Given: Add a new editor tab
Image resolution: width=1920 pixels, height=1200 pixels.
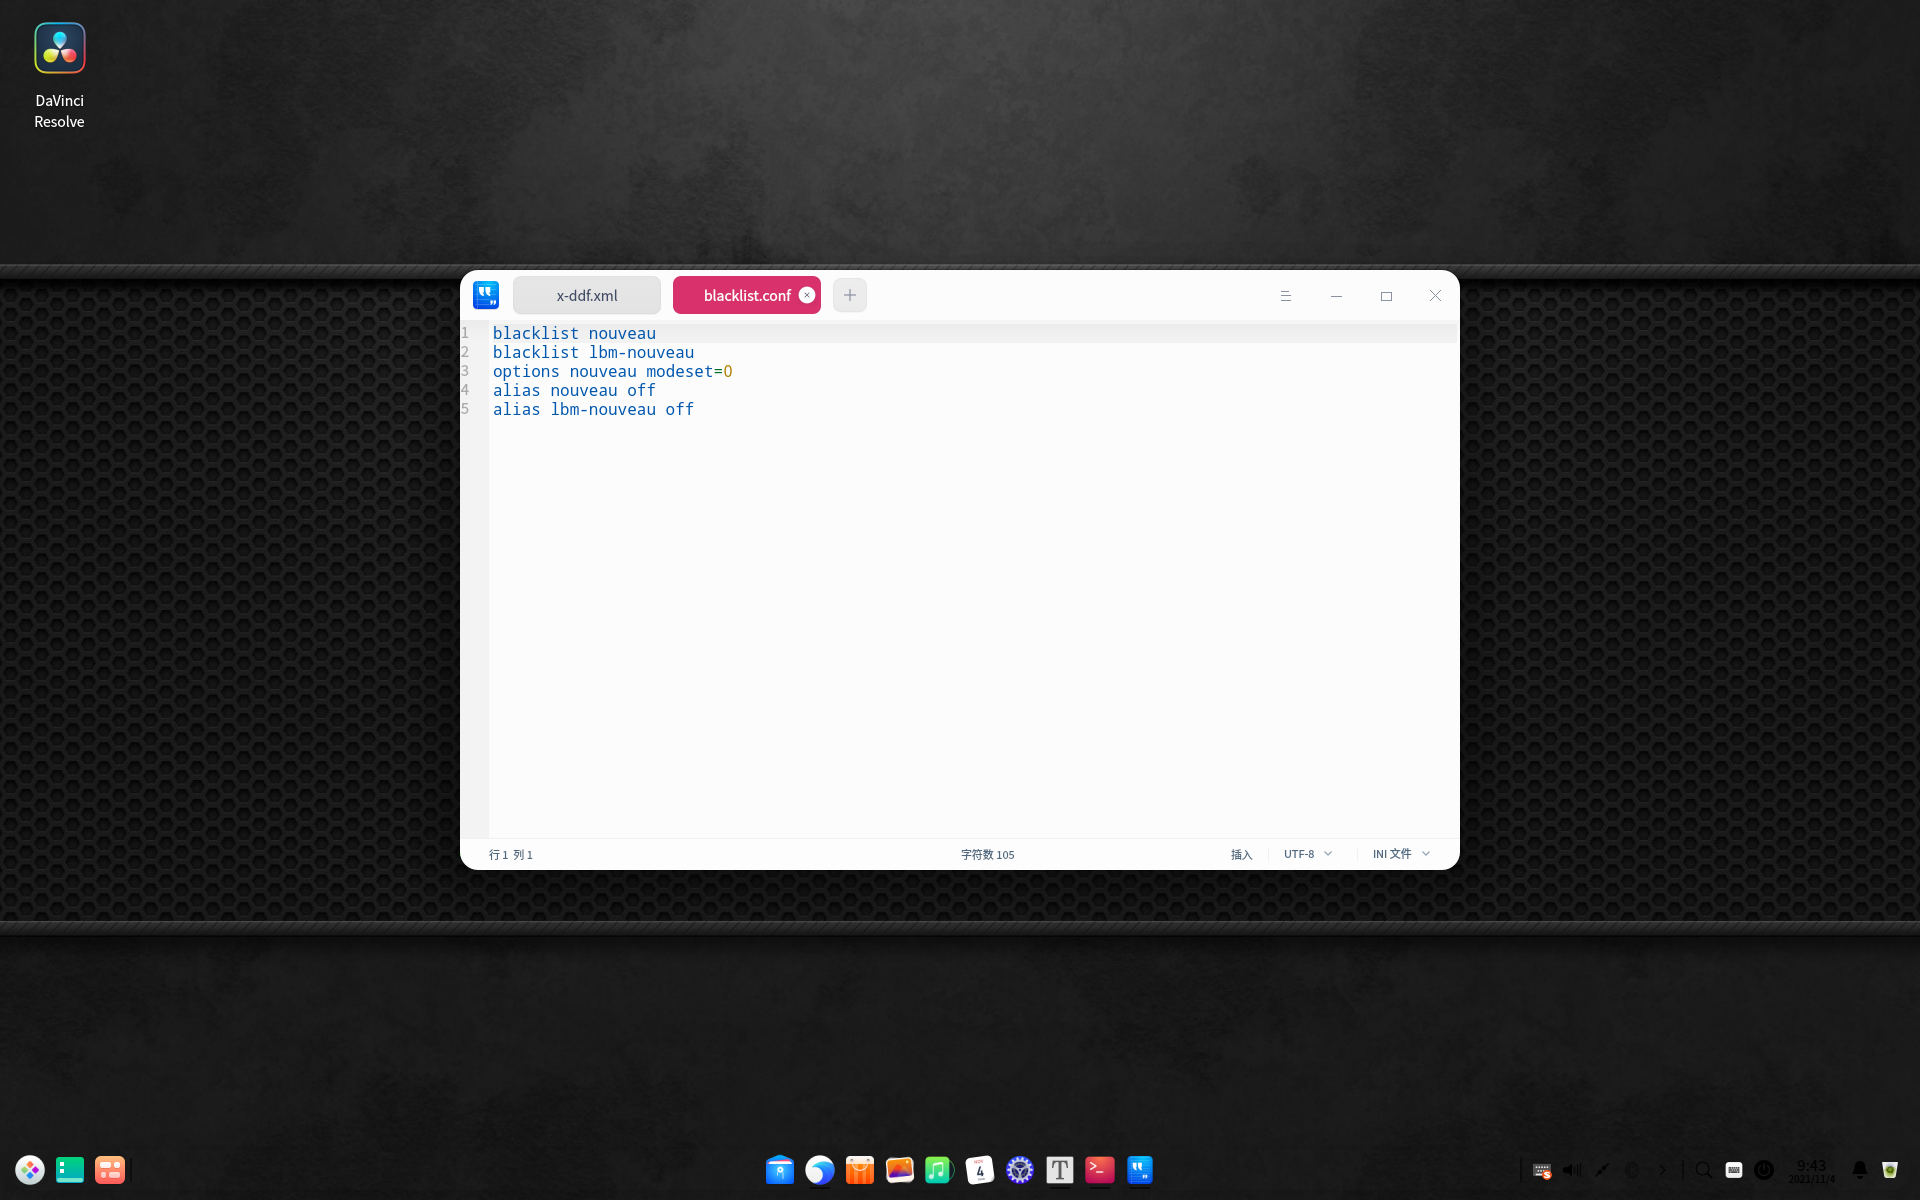Looking at the screenshot, I should [850, 295].
